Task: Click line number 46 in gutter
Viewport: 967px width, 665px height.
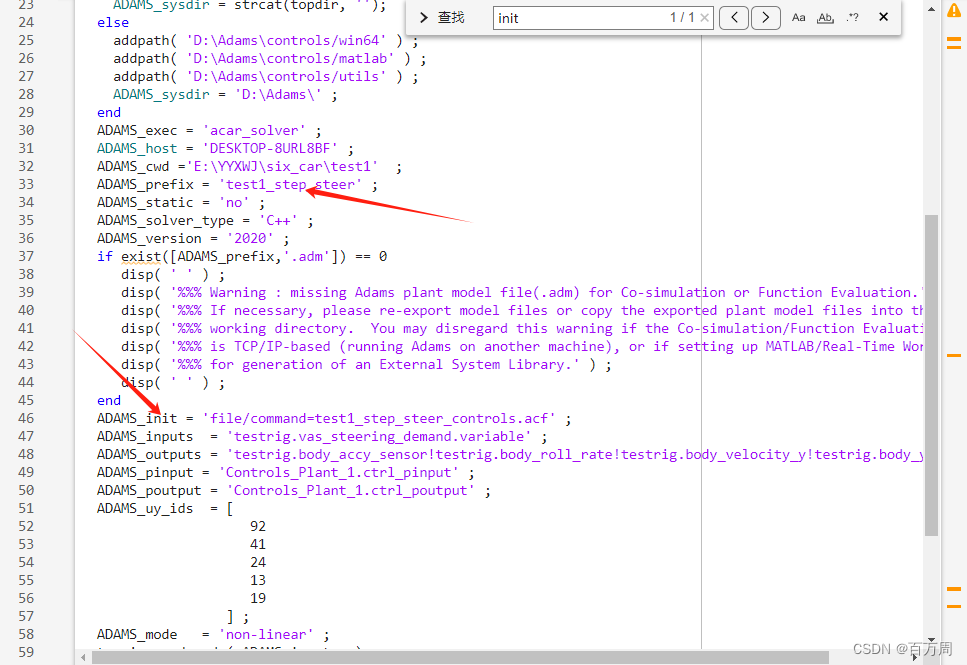Action: click(x=26, y=418)
